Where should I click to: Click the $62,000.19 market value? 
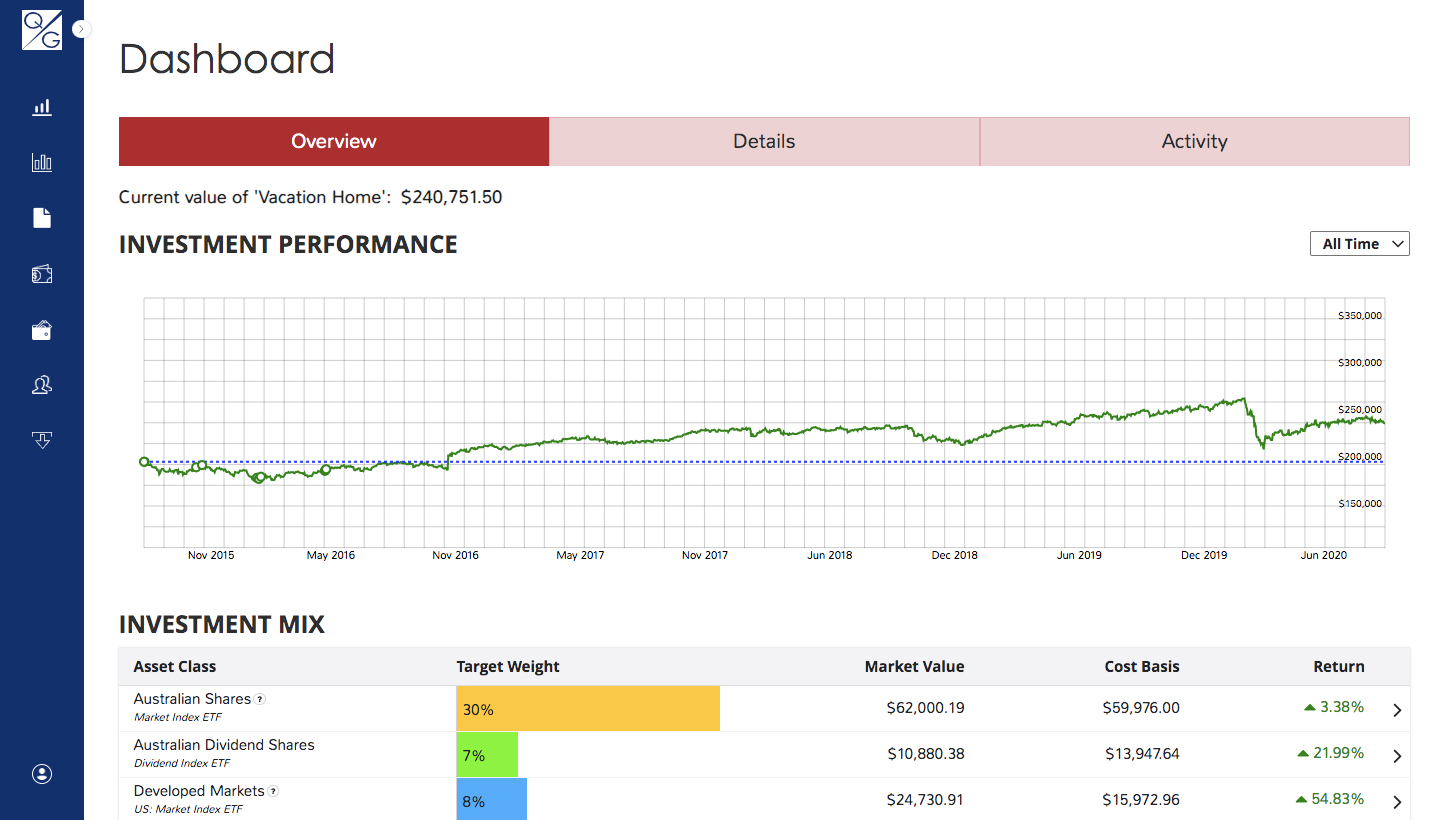pyautogui.click(x=926, y=708)
